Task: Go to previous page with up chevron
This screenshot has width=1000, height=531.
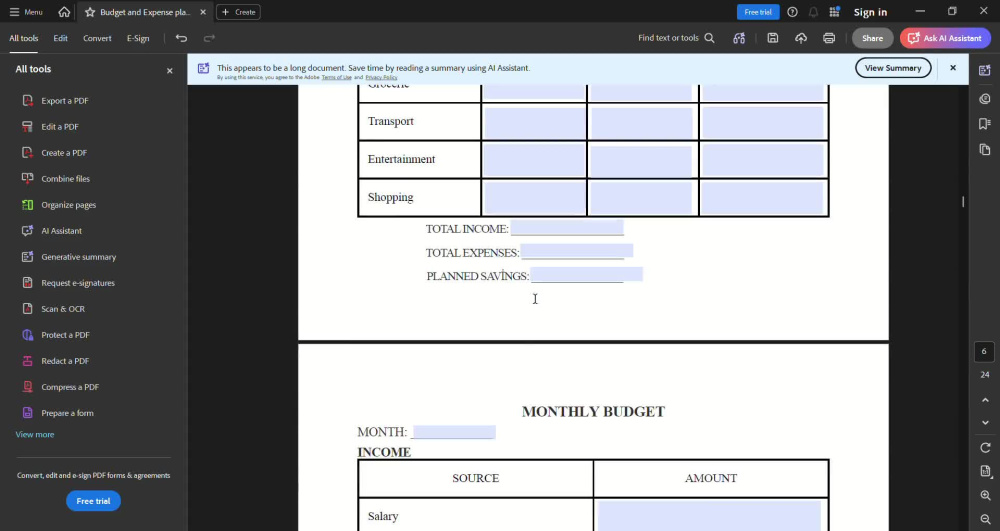Action: click(x=985, y=400)
